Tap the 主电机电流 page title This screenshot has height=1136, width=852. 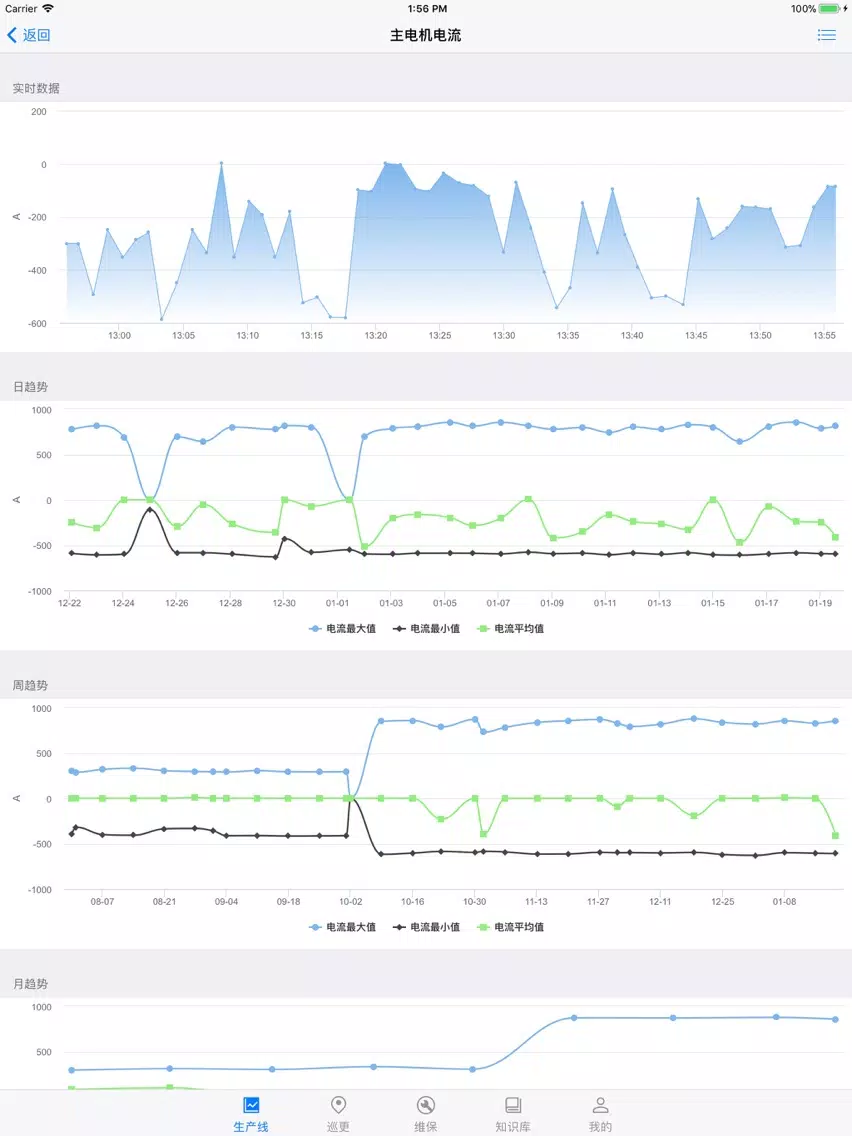[x=426, y=35]
